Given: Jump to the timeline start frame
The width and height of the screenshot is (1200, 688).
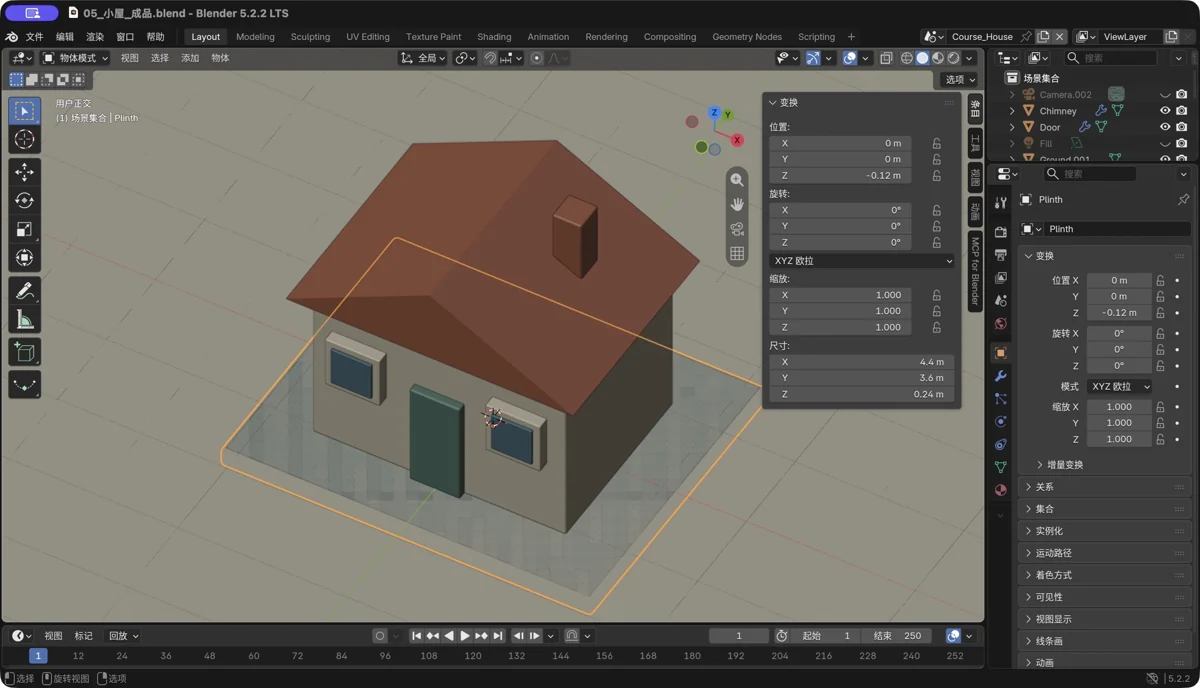Looking at the screenshot, I should 417,636.
